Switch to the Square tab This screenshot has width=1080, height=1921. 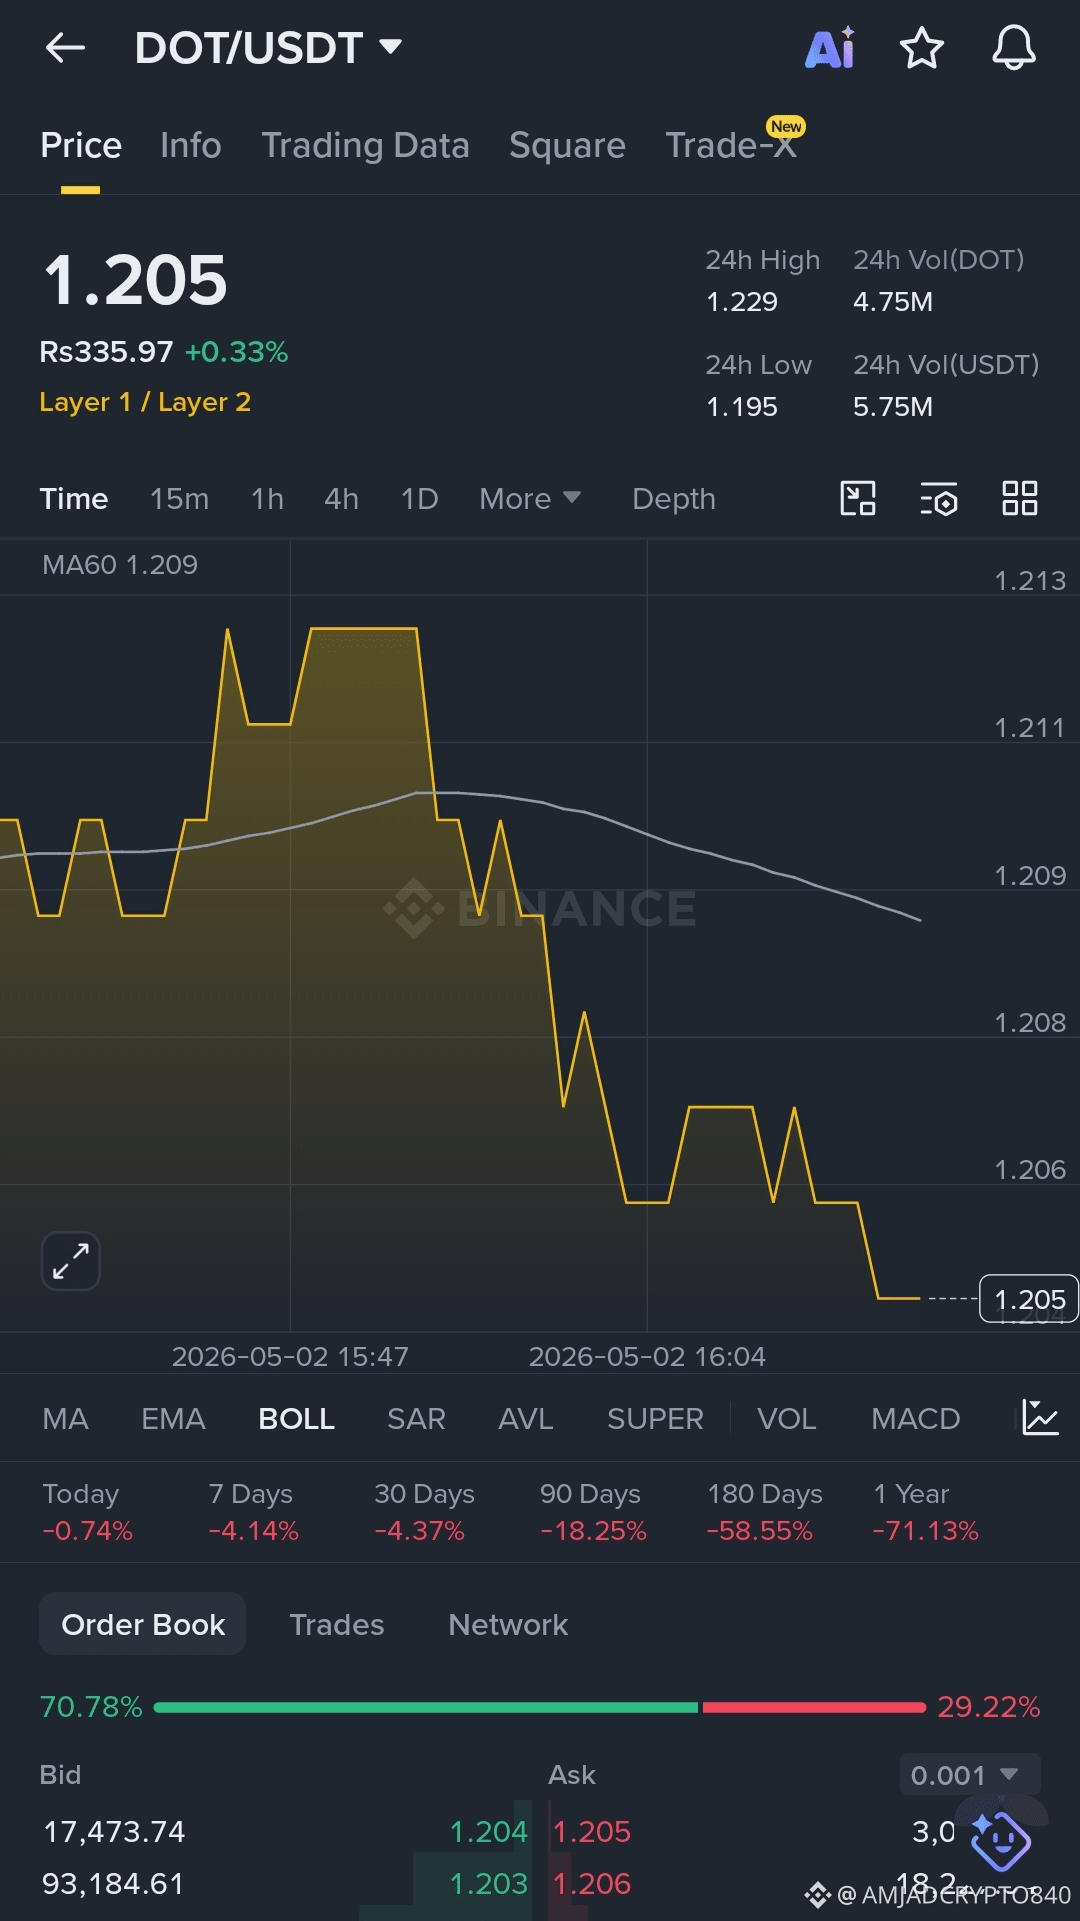pos(567,146)
